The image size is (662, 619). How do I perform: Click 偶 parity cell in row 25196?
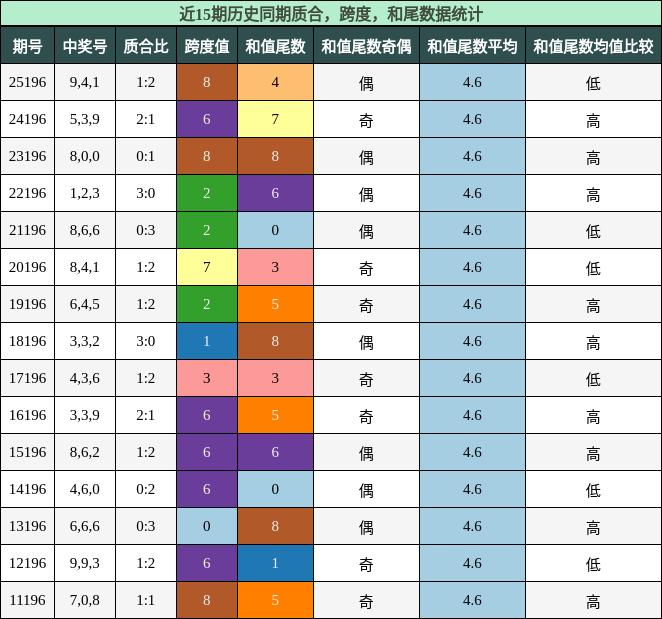(366, 82)
